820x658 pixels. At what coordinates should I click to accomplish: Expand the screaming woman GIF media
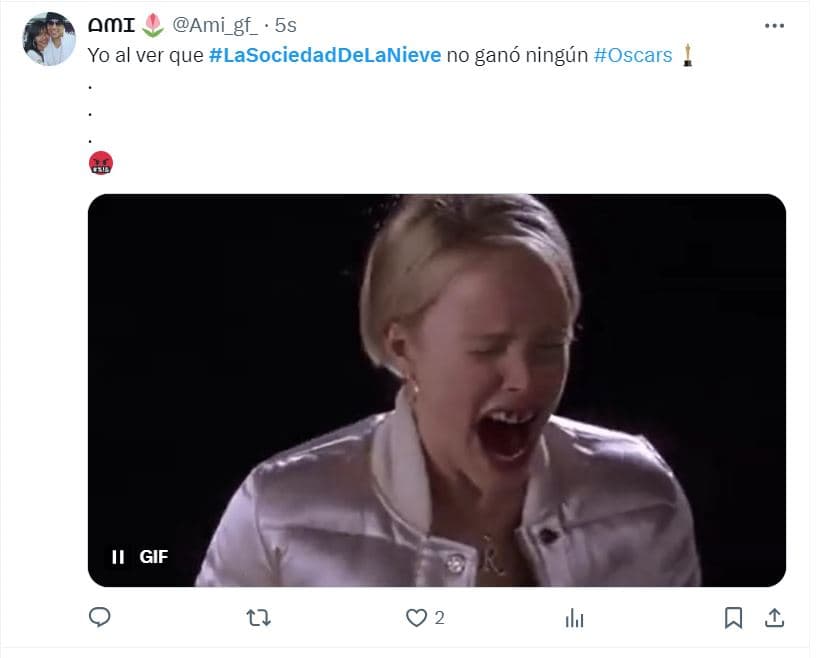[x=436, y=390]
